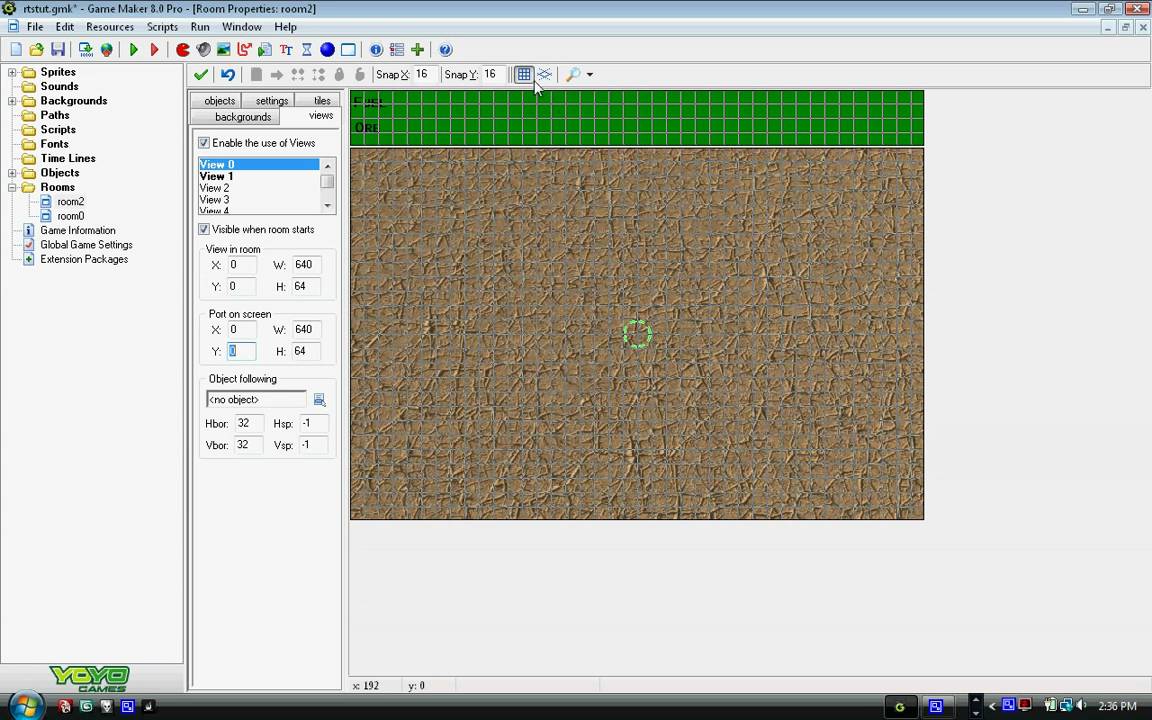Click the taskbar clock 2:36 PM
Viewport: 1152px width, 720px height.
[1117, 706]
